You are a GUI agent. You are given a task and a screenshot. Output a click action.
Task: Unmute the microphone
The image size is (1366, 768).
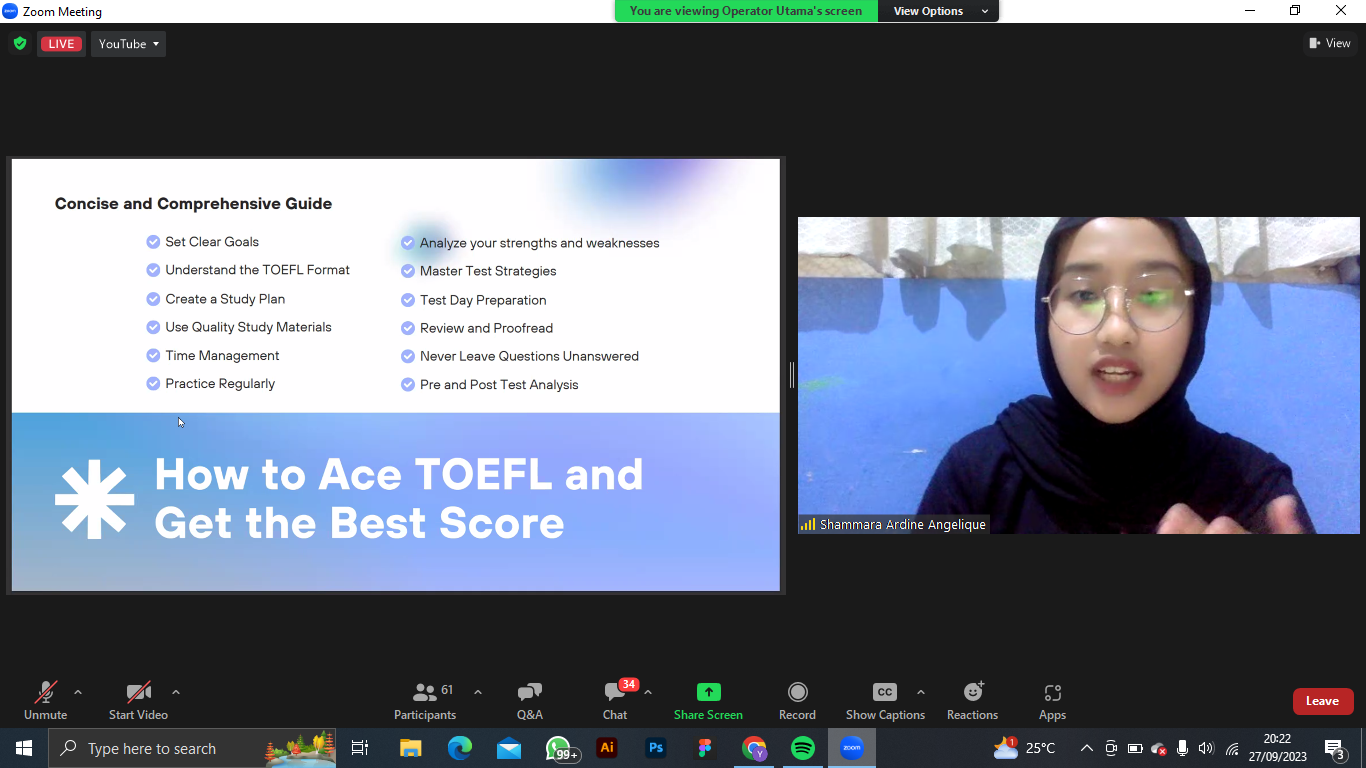(45, 693)
